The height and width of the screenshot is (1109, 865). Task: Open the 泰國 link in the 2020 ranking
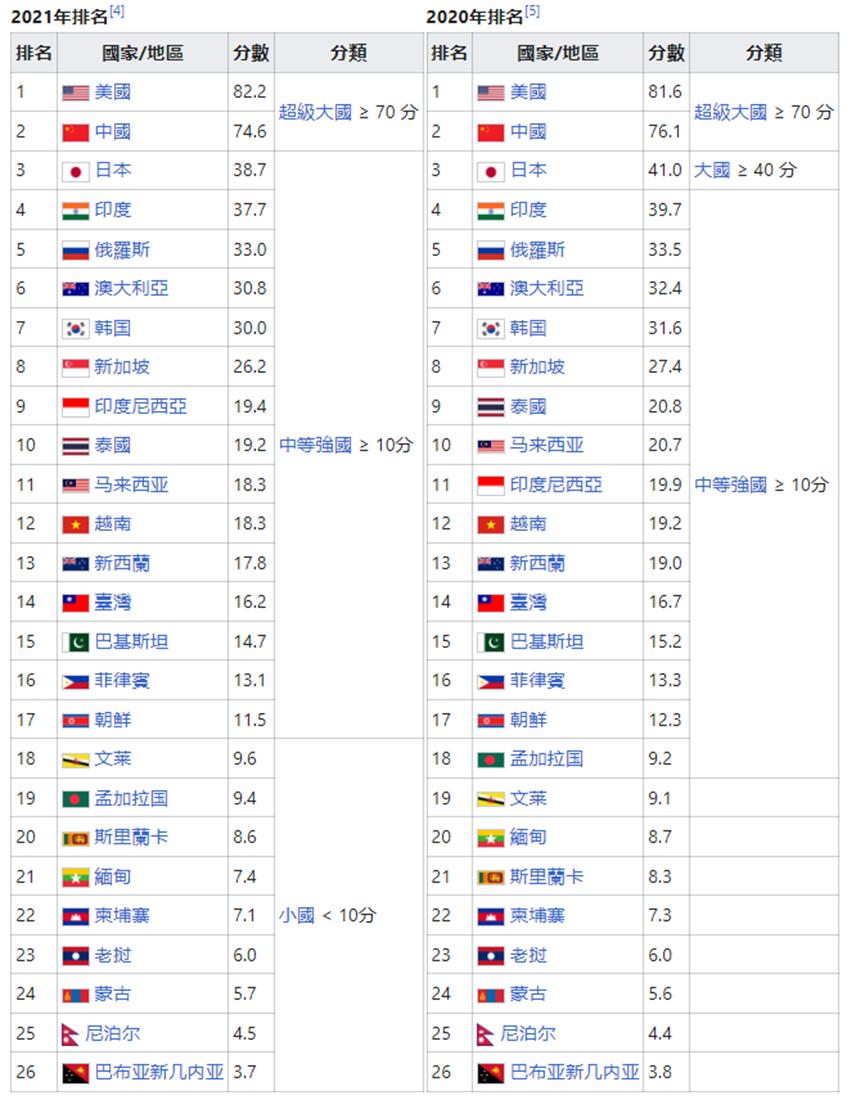pos(527,405)
